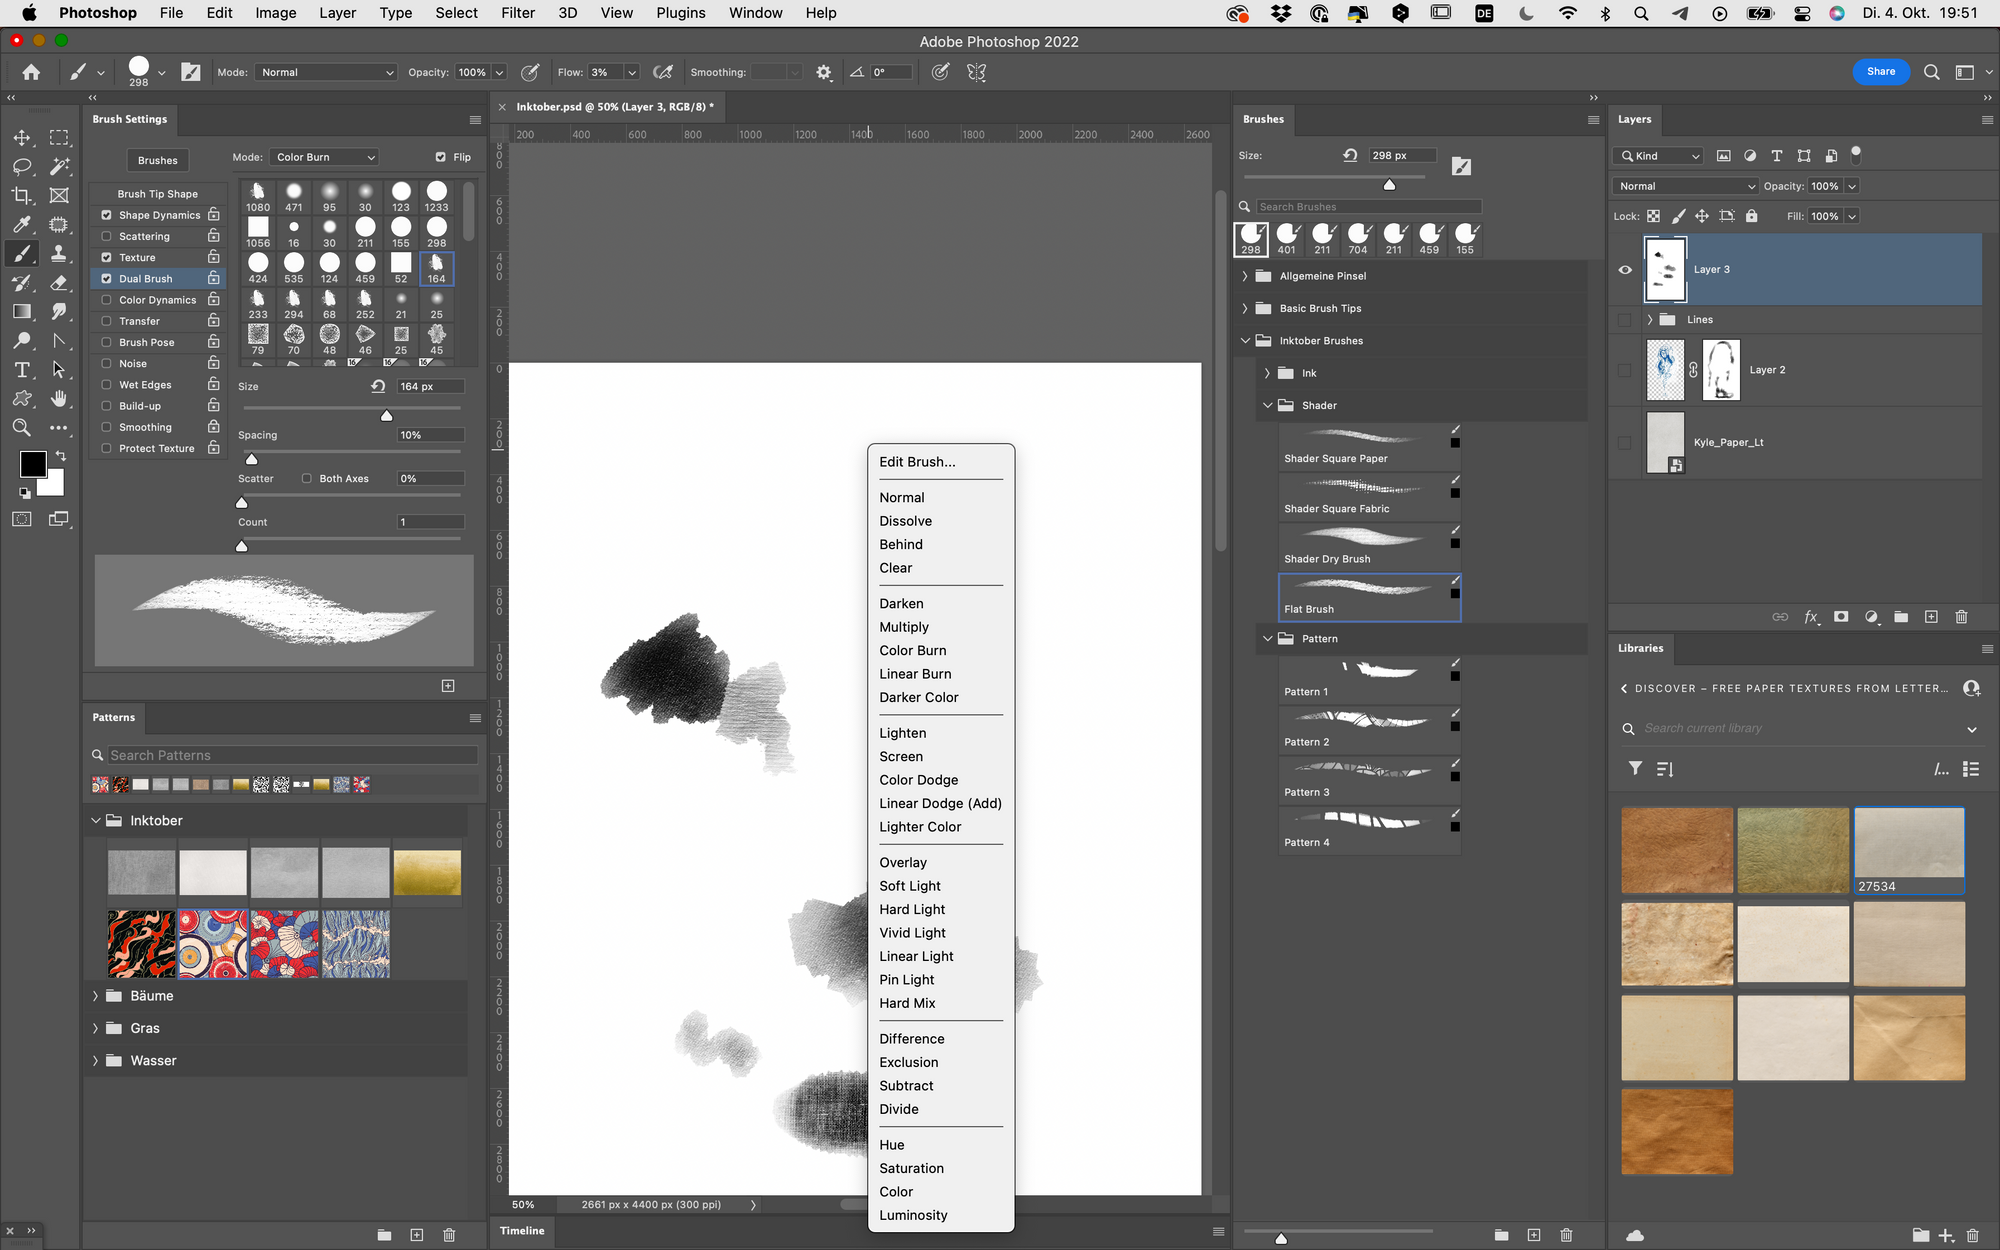Select the Crop tool

point(22,195)
